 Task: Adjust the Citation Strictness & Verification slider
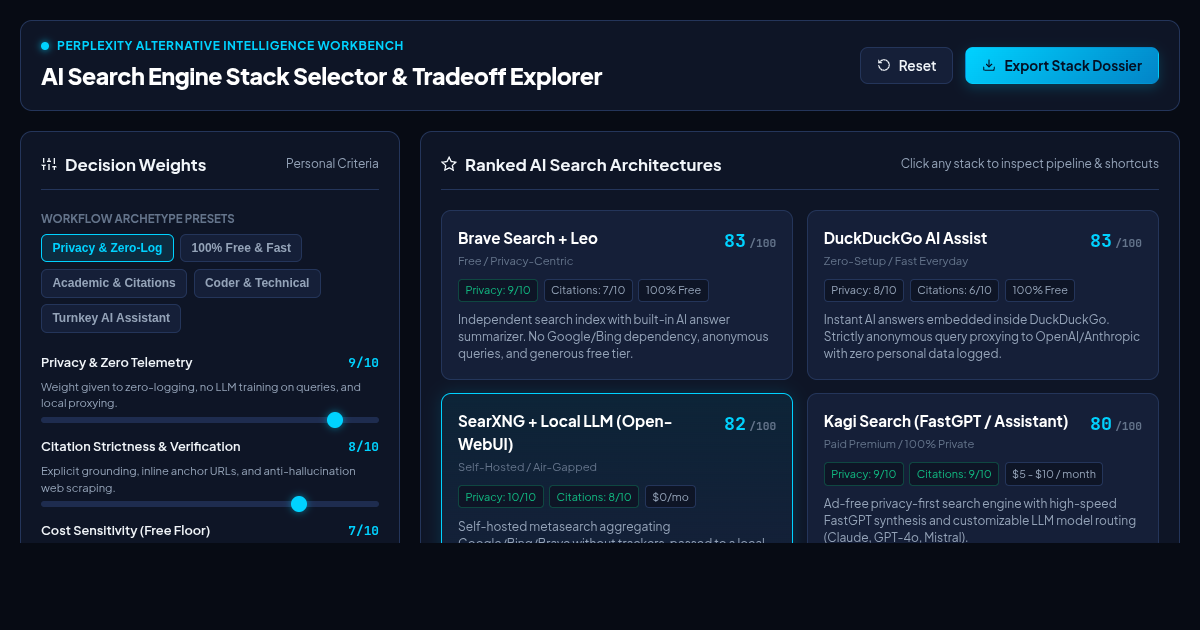point(210,504)
